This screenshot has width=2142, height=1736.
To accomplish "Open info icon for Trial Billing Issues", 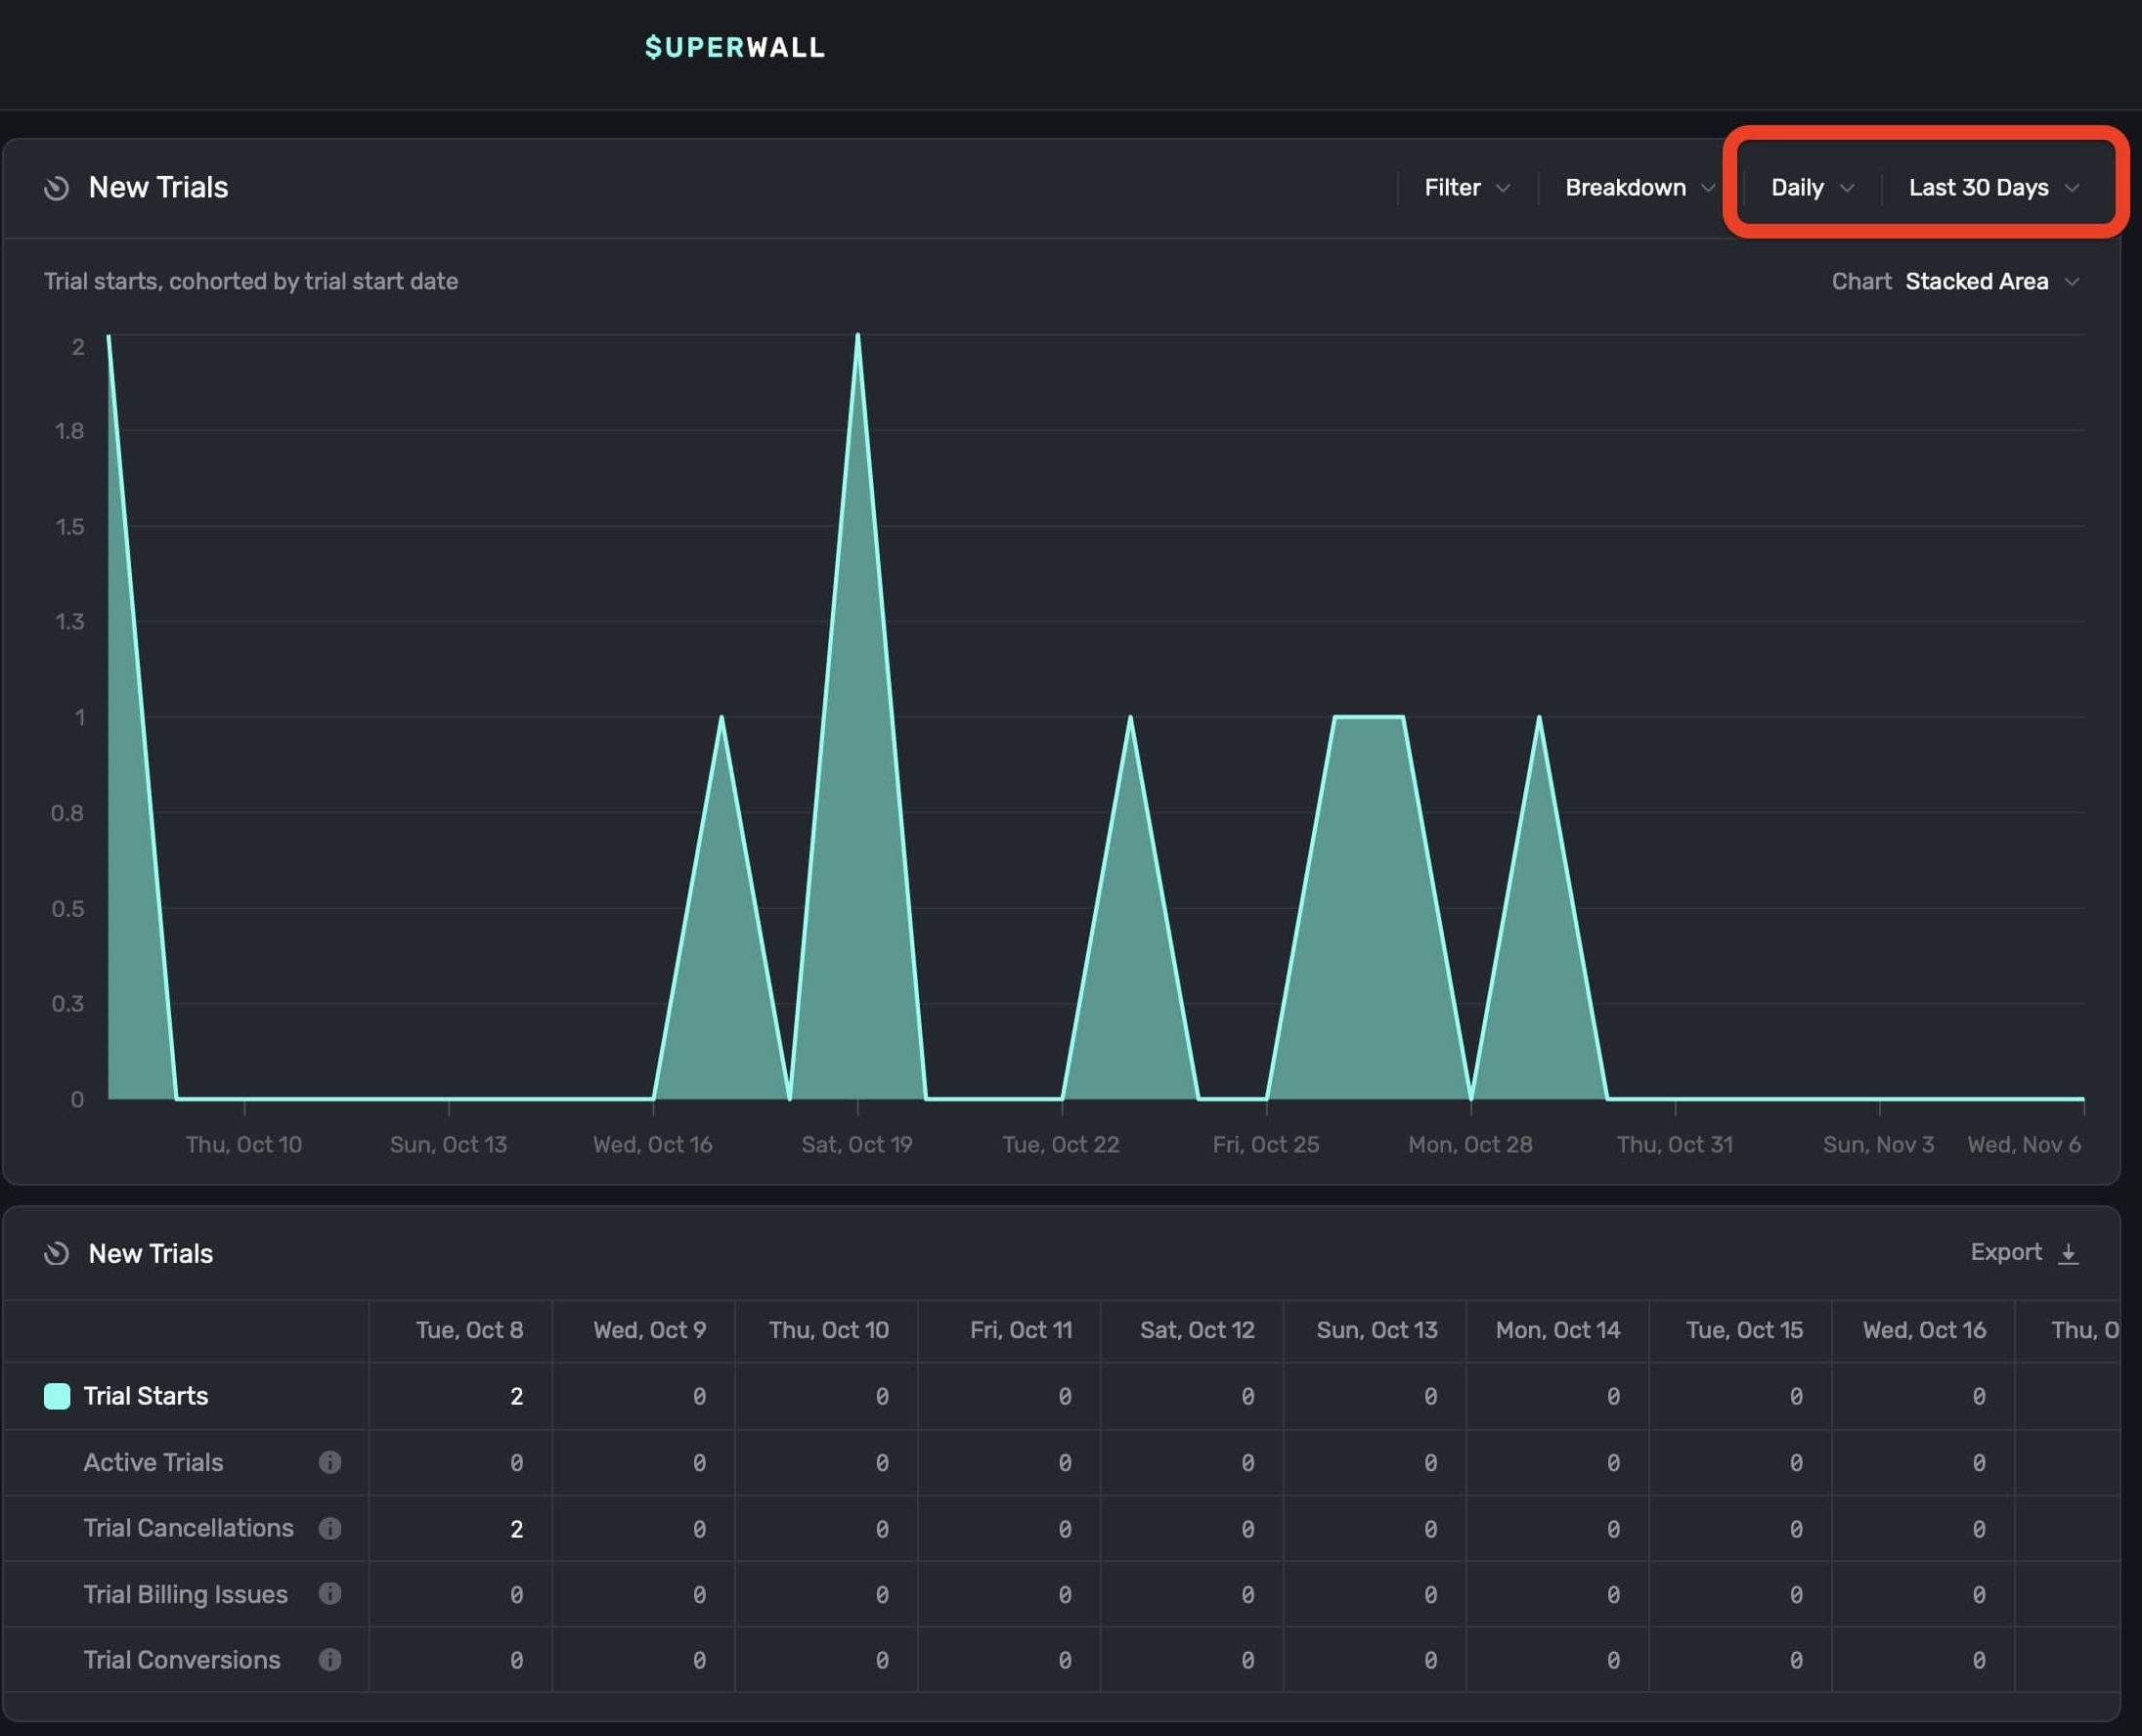I will coord(330,1594).
